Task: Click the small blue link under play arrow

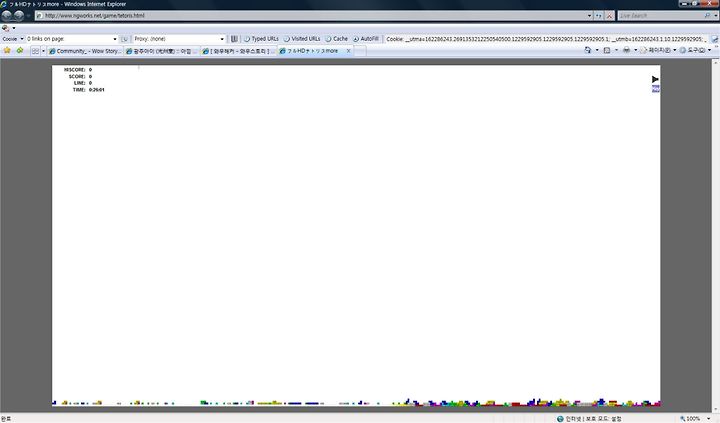Action: click(x=656, y=89)
